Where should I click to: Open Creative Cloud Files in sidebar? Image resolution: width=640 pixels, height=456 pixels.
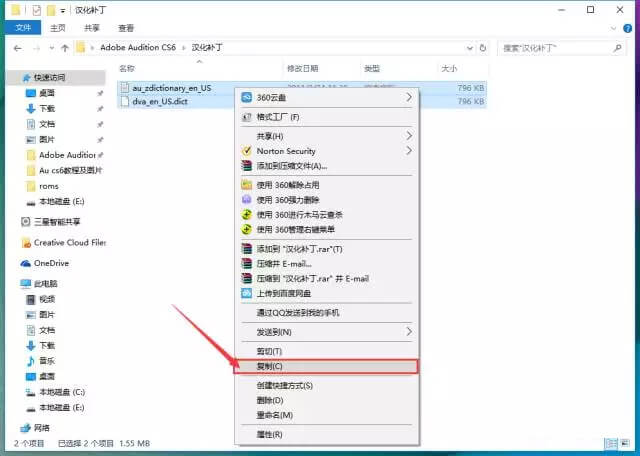tap(70, 242)
